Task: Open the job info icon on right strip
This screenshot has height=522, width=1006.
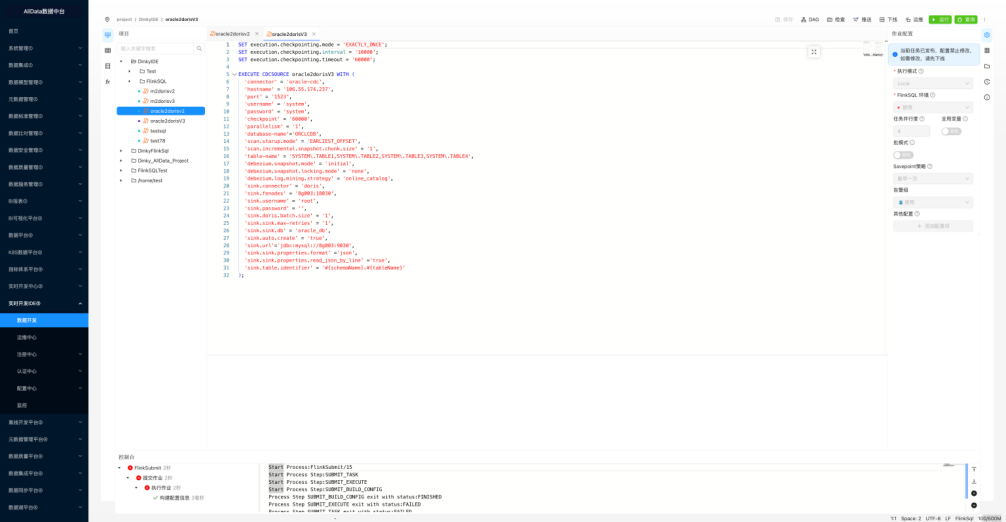Action: [x=987, y=97]
